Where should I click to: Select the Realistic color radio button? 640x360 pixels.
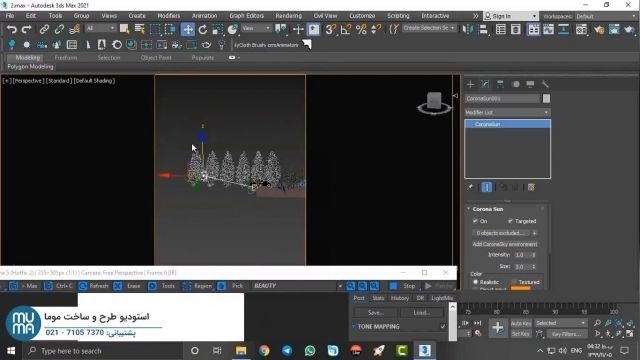pos(476,282)
